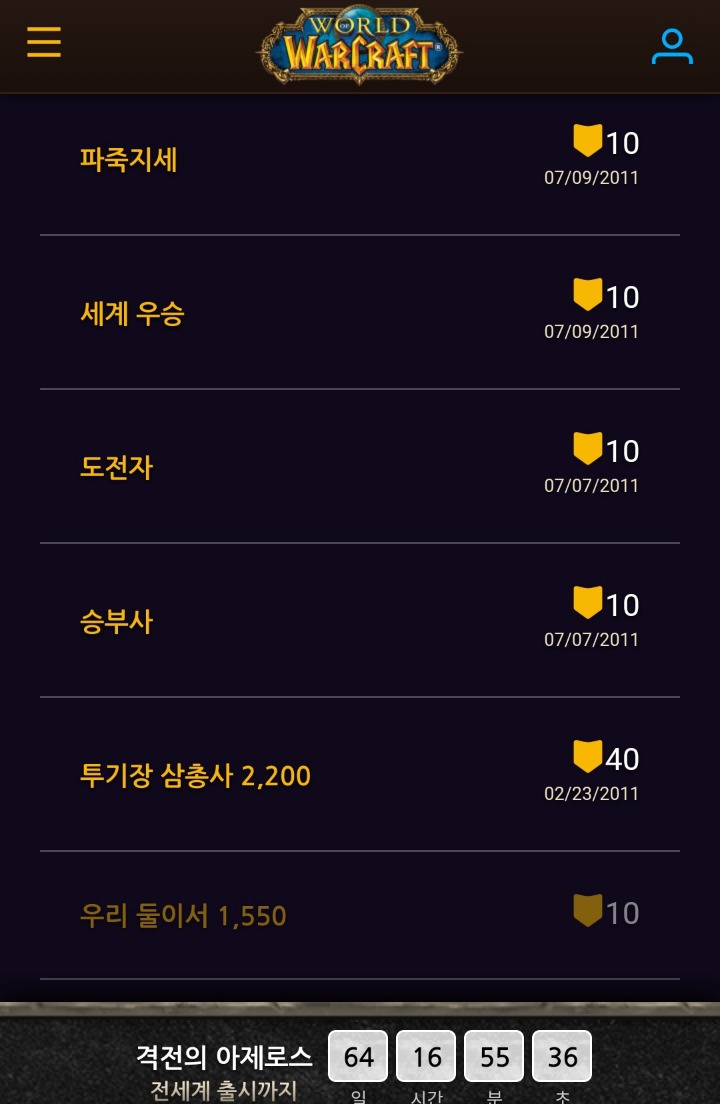This screenshot has height=1104, width=720.
Task: Tap the shield icon beside 세계 우승
Action: point(587,295)
